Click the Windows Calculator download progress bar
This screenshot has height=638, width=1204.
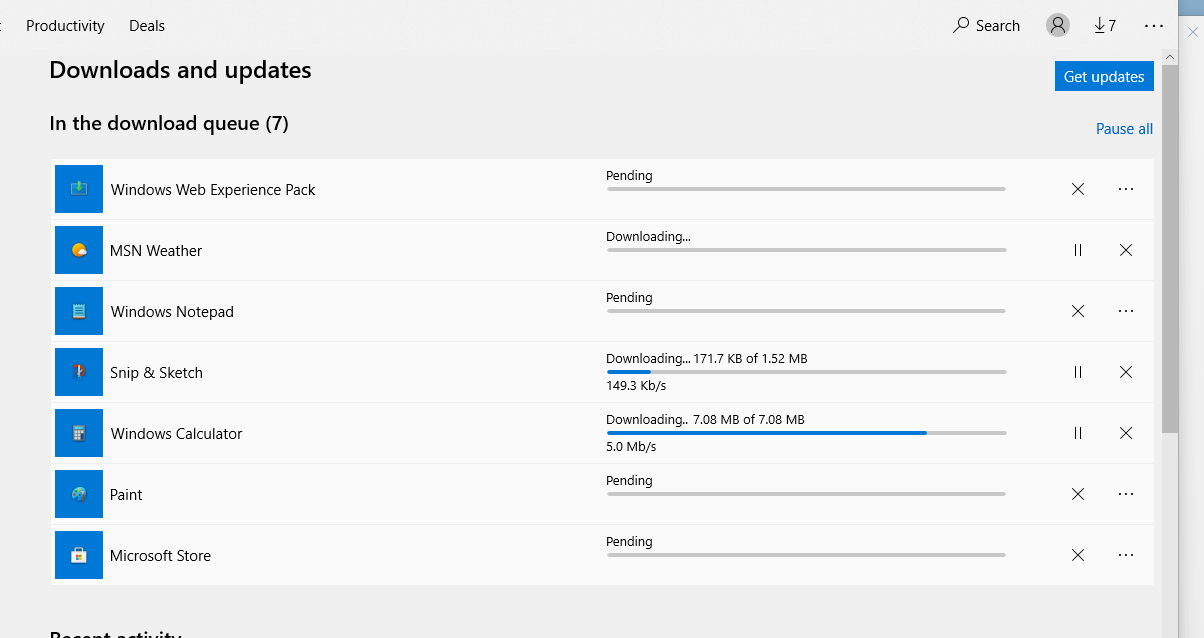(x=806, y=433)
